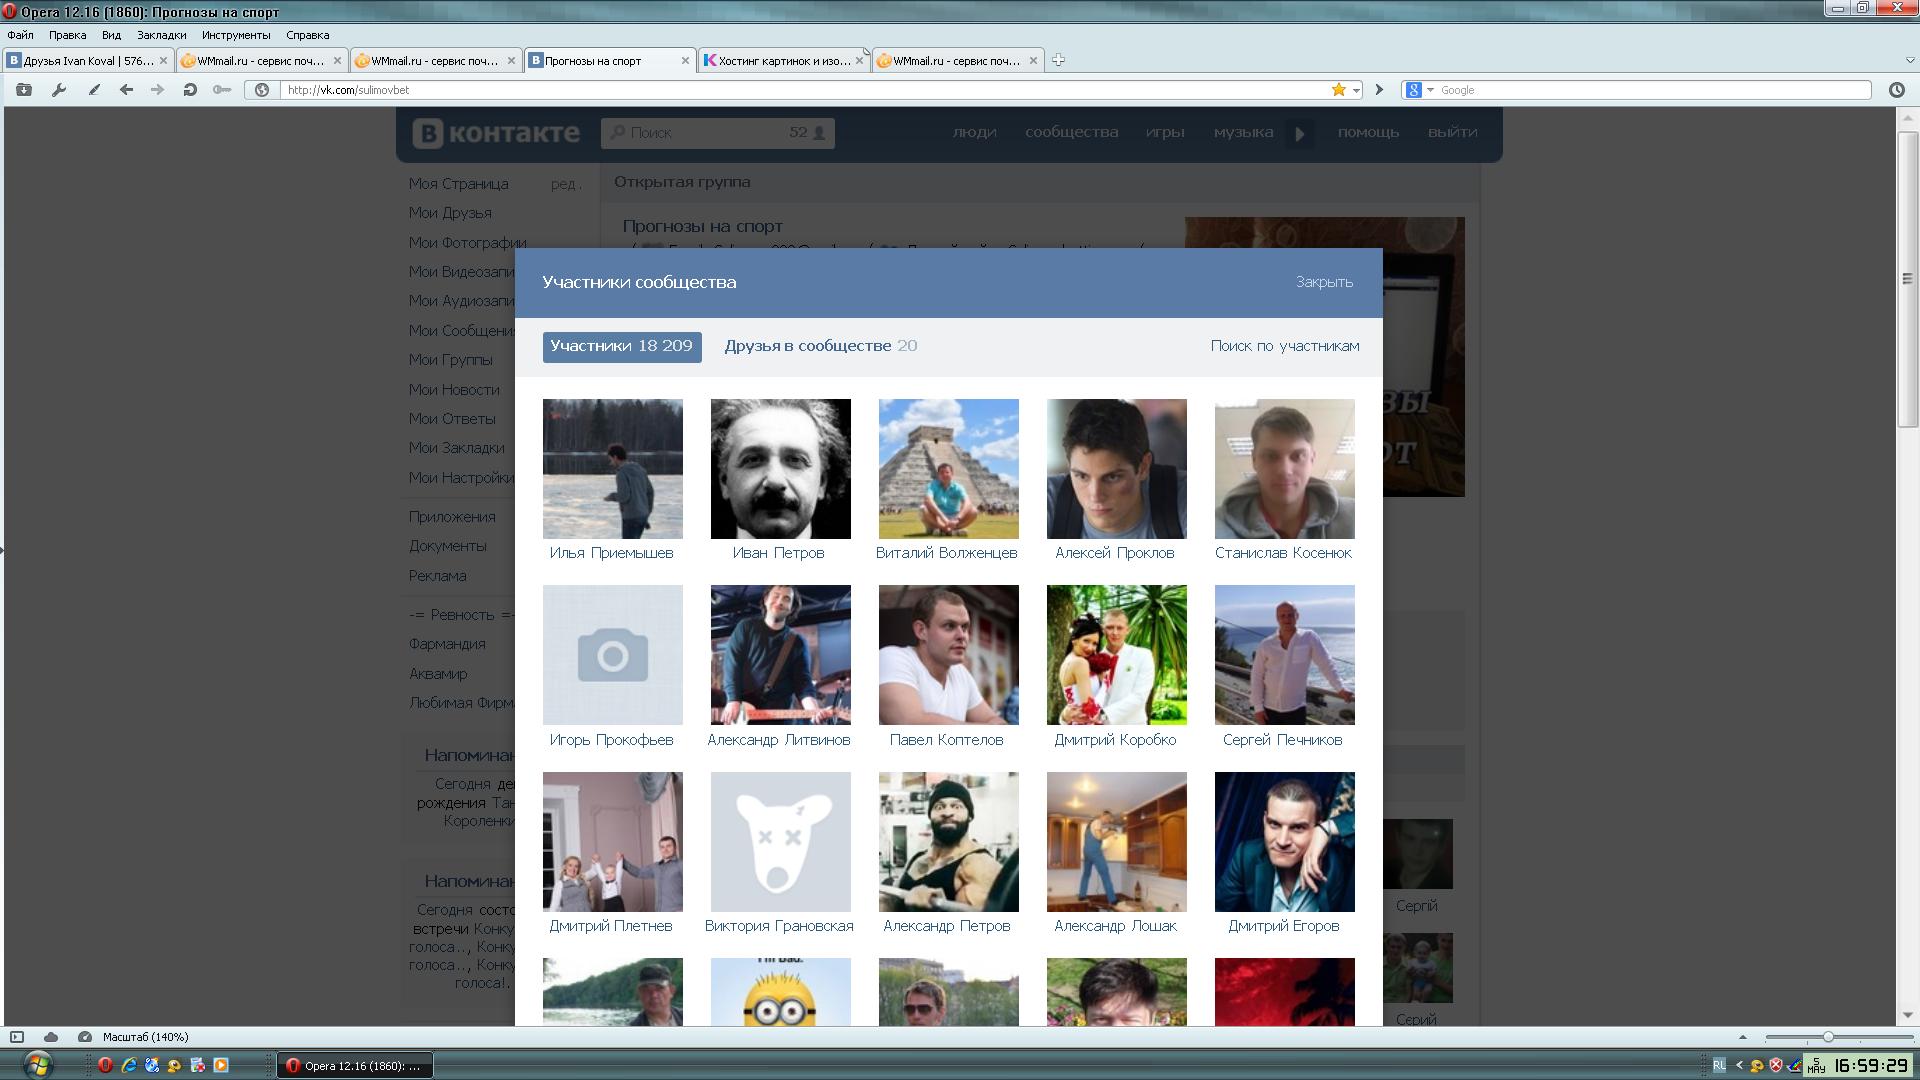Open the Вид menu
1920x1080 pixels.
click(111, 35)
